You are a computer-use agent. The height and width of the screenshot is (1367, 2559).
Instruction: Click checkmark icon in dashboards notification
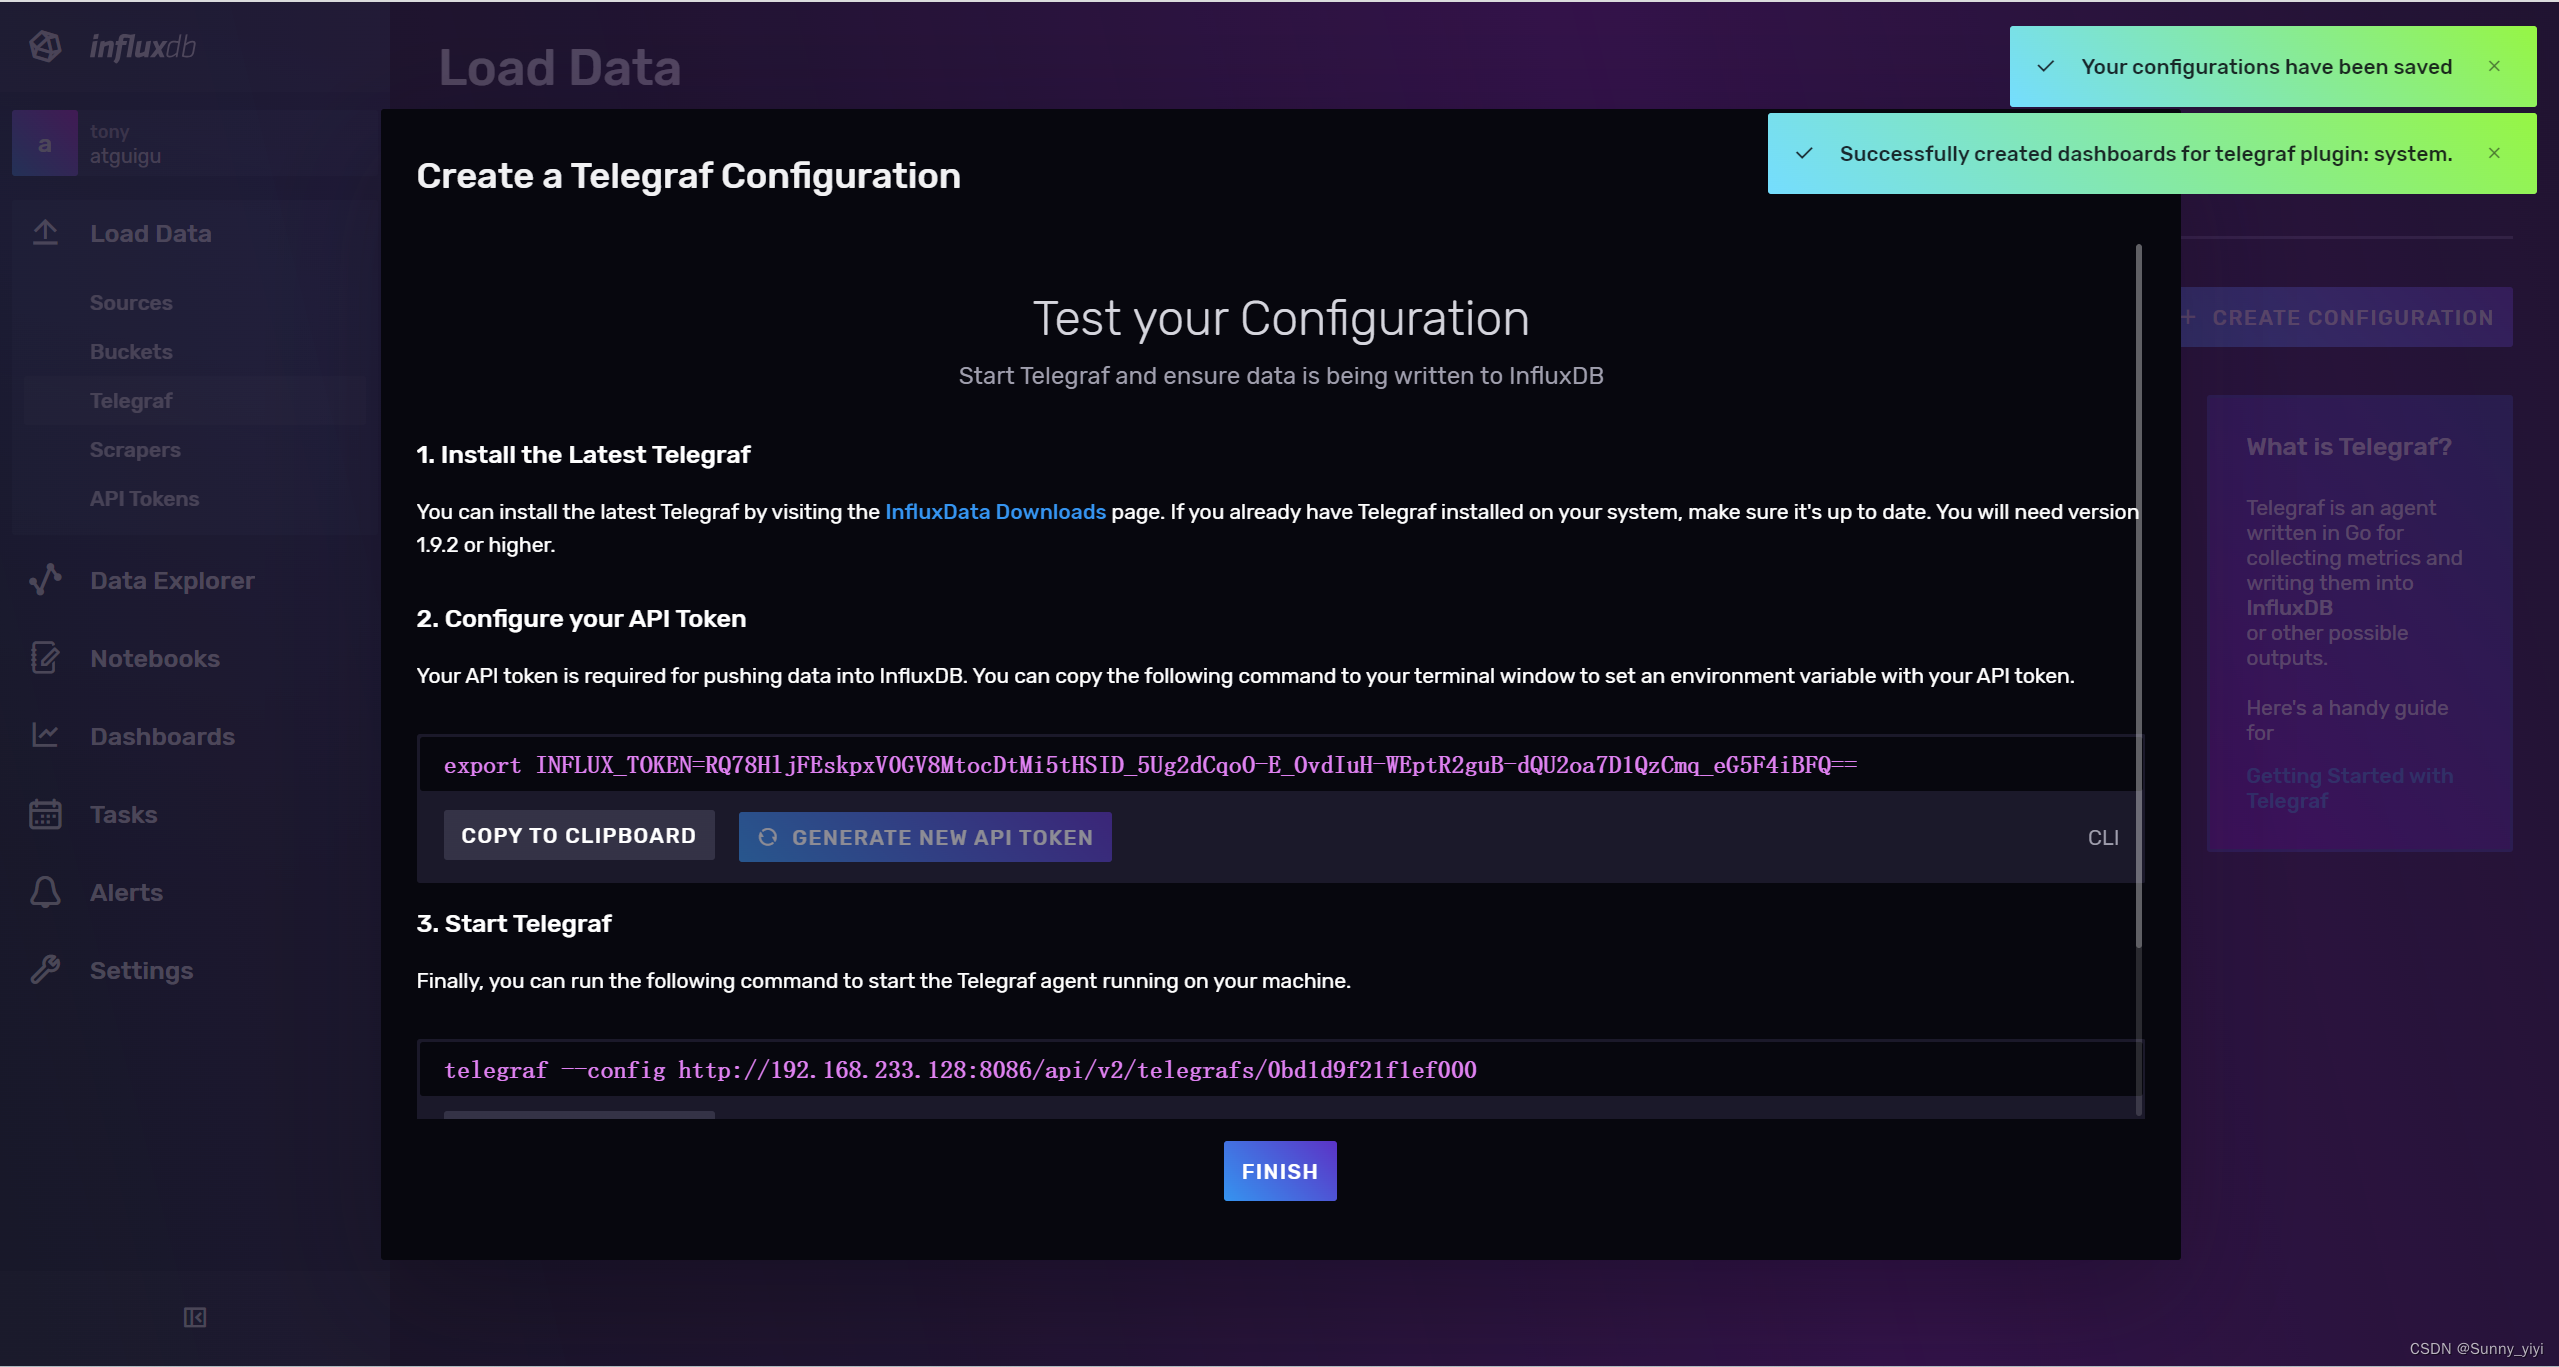click(1804, 153)
